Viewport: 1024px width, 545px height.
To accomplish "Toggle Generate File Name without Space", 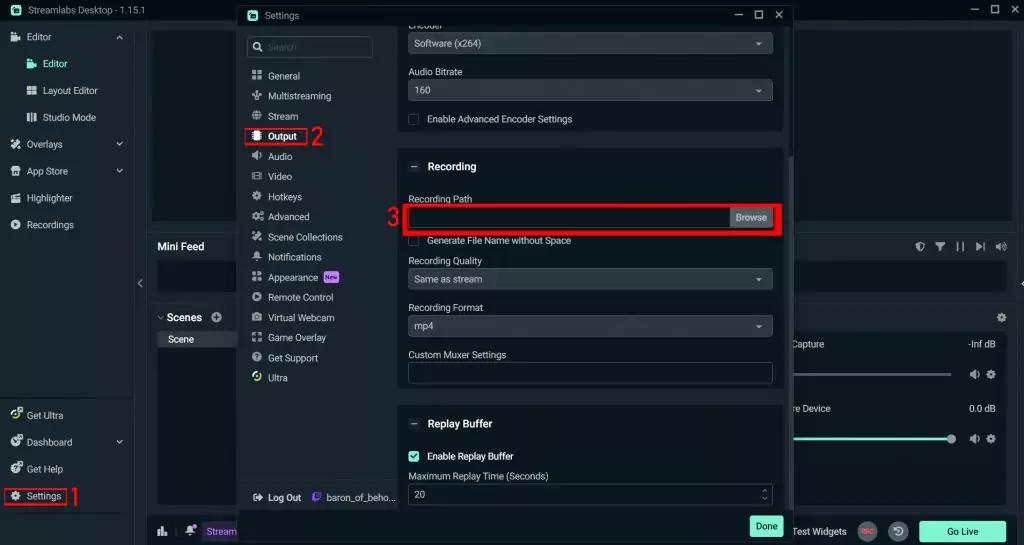I will pos(413,241).
